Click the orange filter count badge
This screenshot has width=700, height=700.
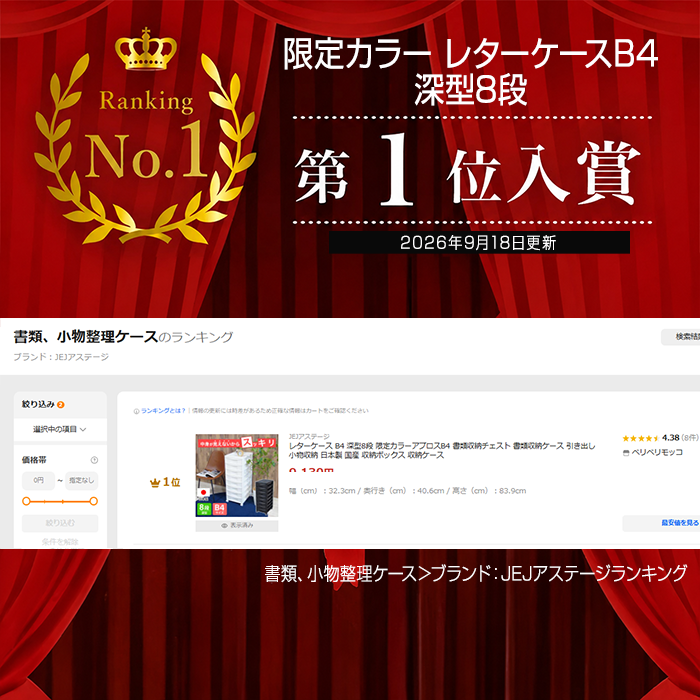pos(61,405)
